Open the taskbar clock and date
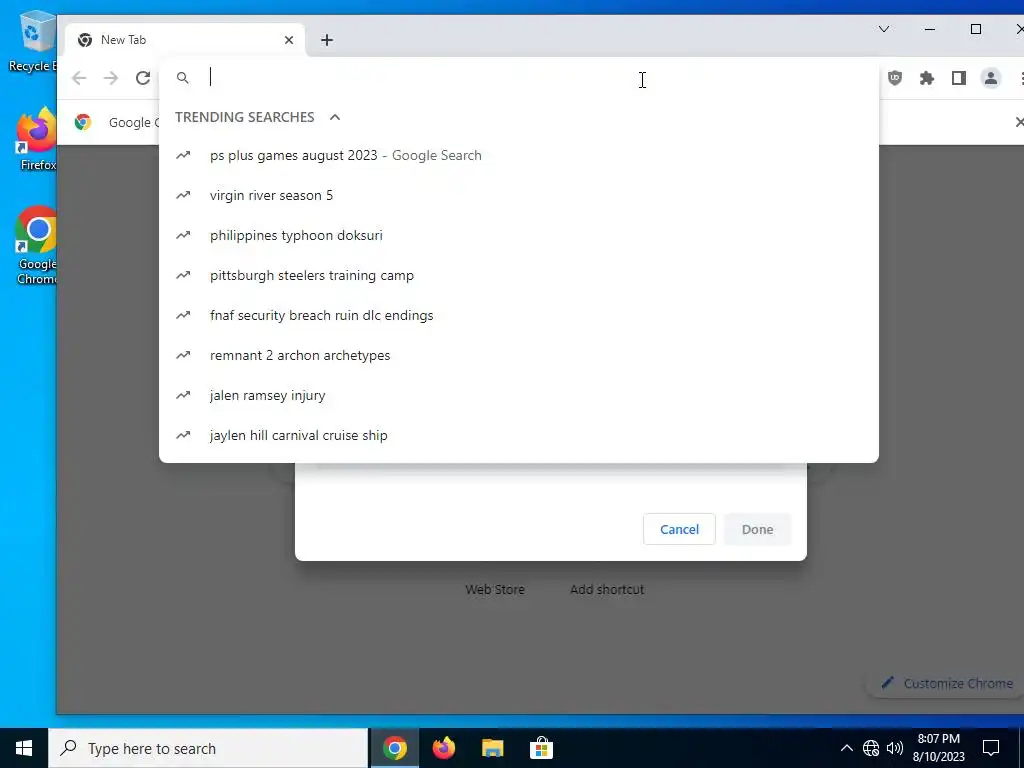Image resolution: width=1024 pixels, height=768 pixels. 938,748
